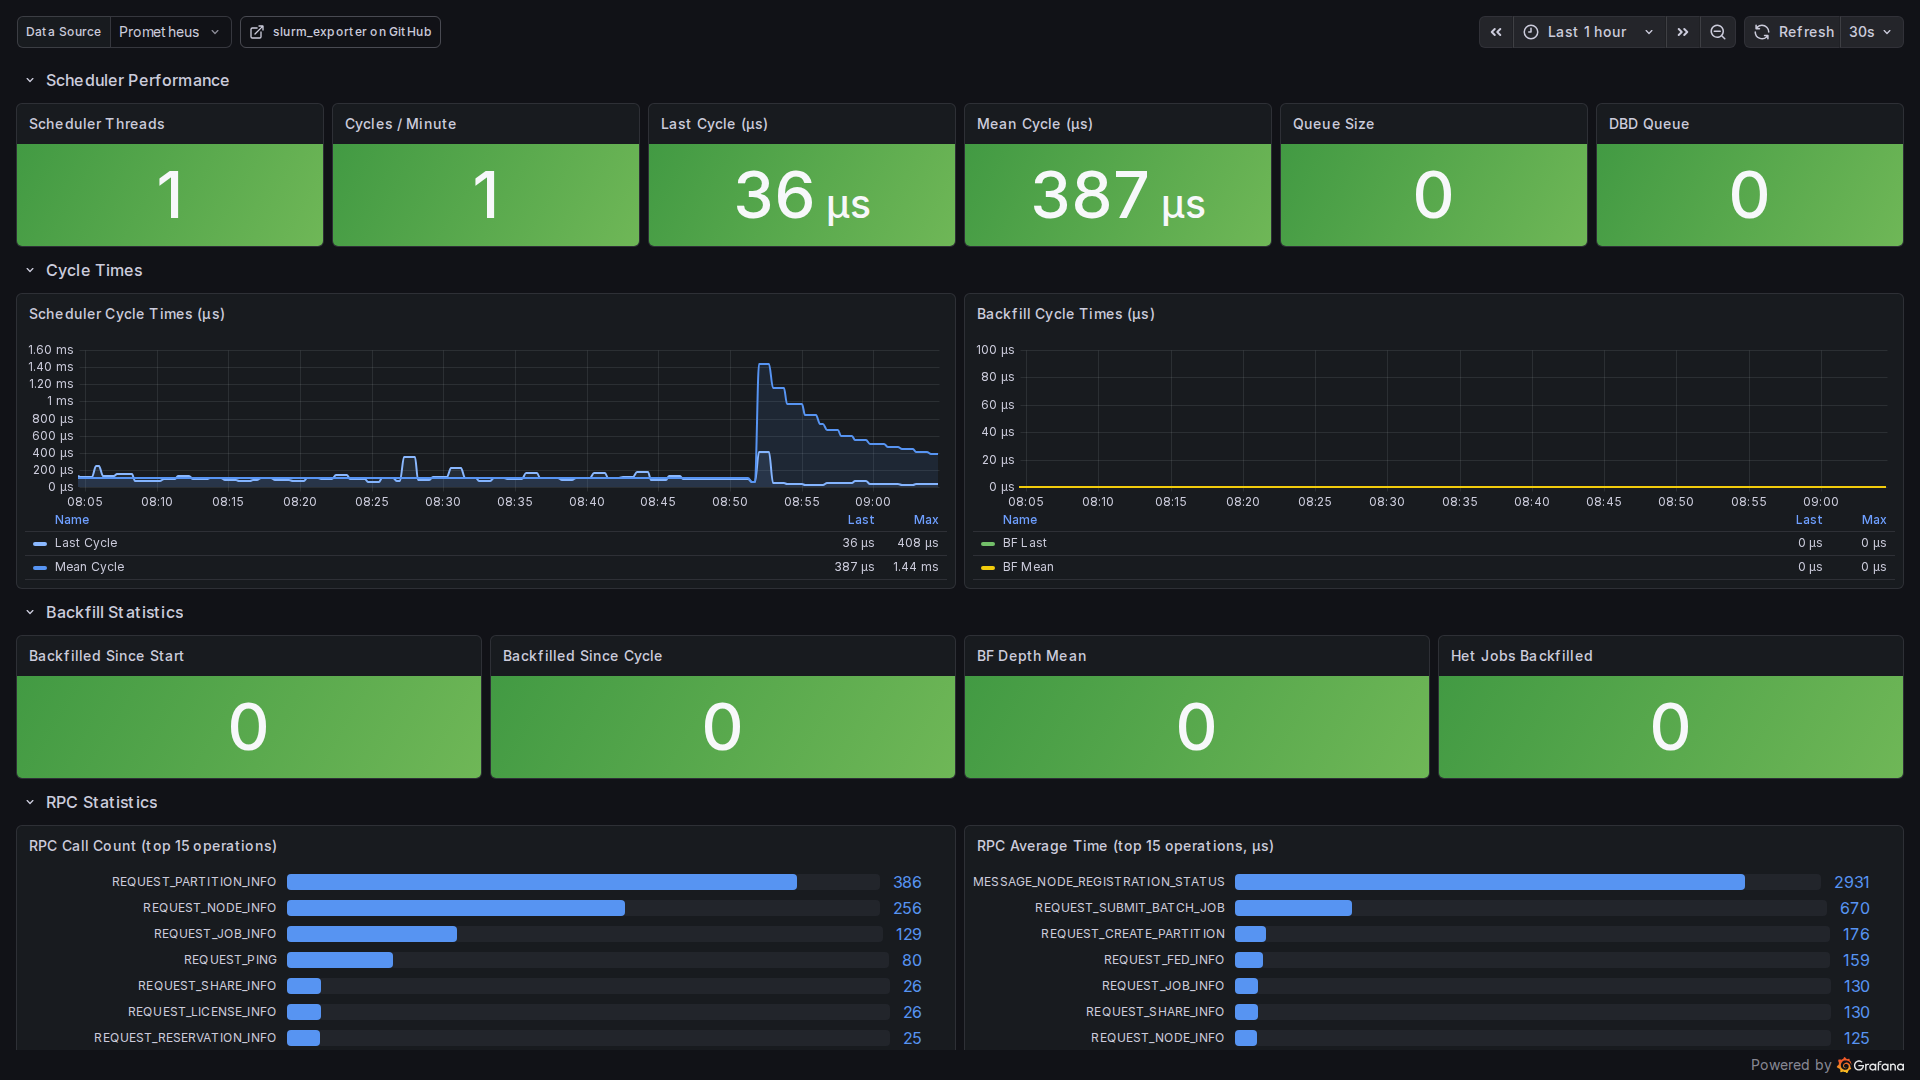
Task: Sort Scheduler Cycle legend by Name
Action: [72, 520]
